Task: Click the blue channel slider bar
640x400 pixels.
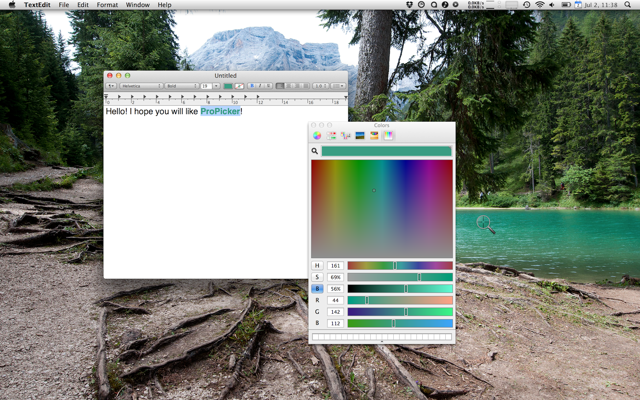Action: pos(400,323)
